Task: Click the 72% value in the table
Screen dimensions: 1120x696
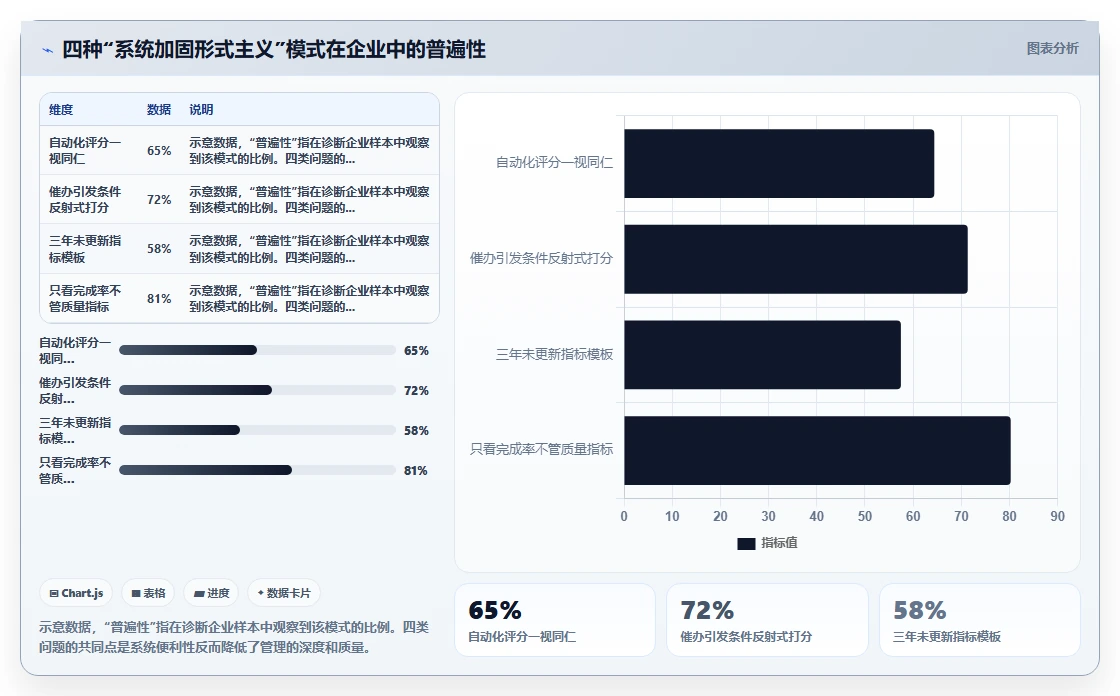Action: [x=159, y=199]
